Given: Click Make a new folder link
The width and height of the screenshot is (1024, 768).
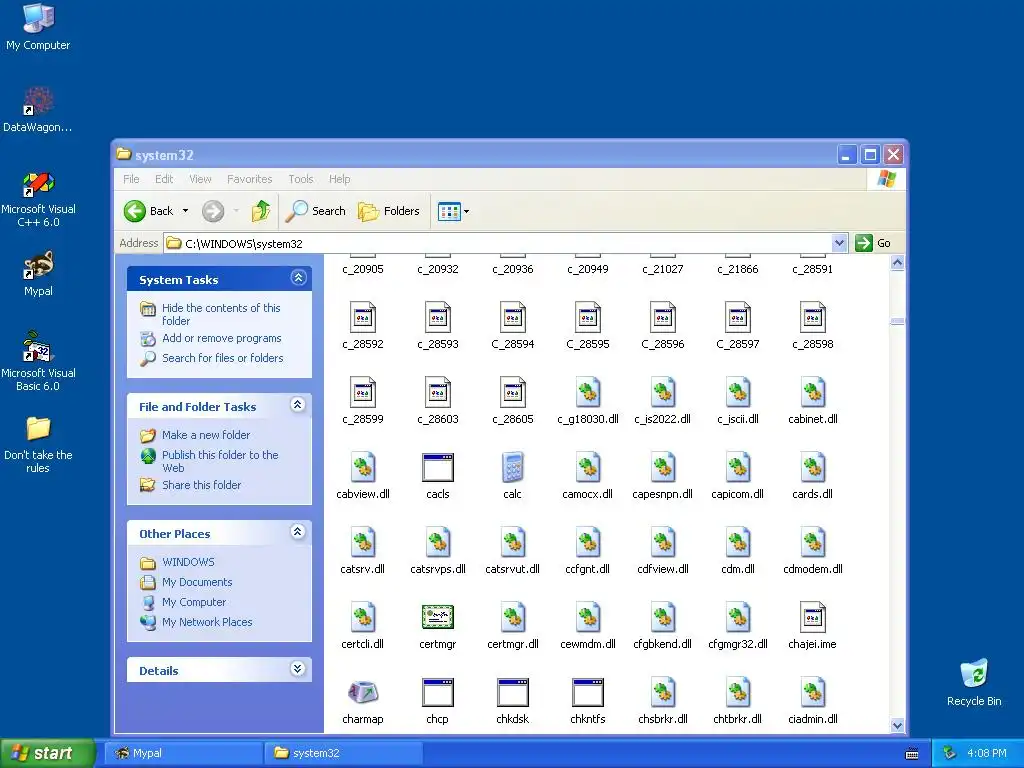Looking at the screenshot, I should (x=206, y=435).
